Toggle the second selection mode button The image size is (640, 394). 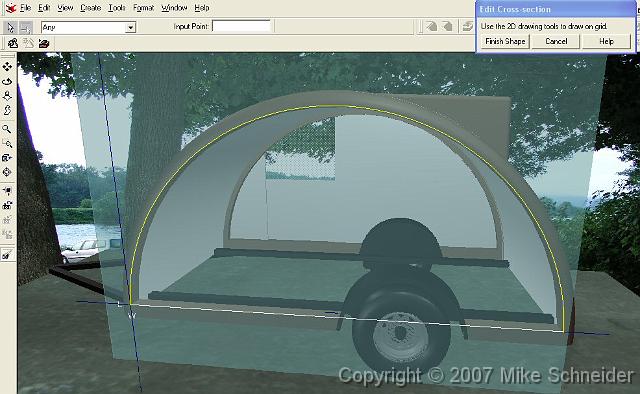click(26, 28)
